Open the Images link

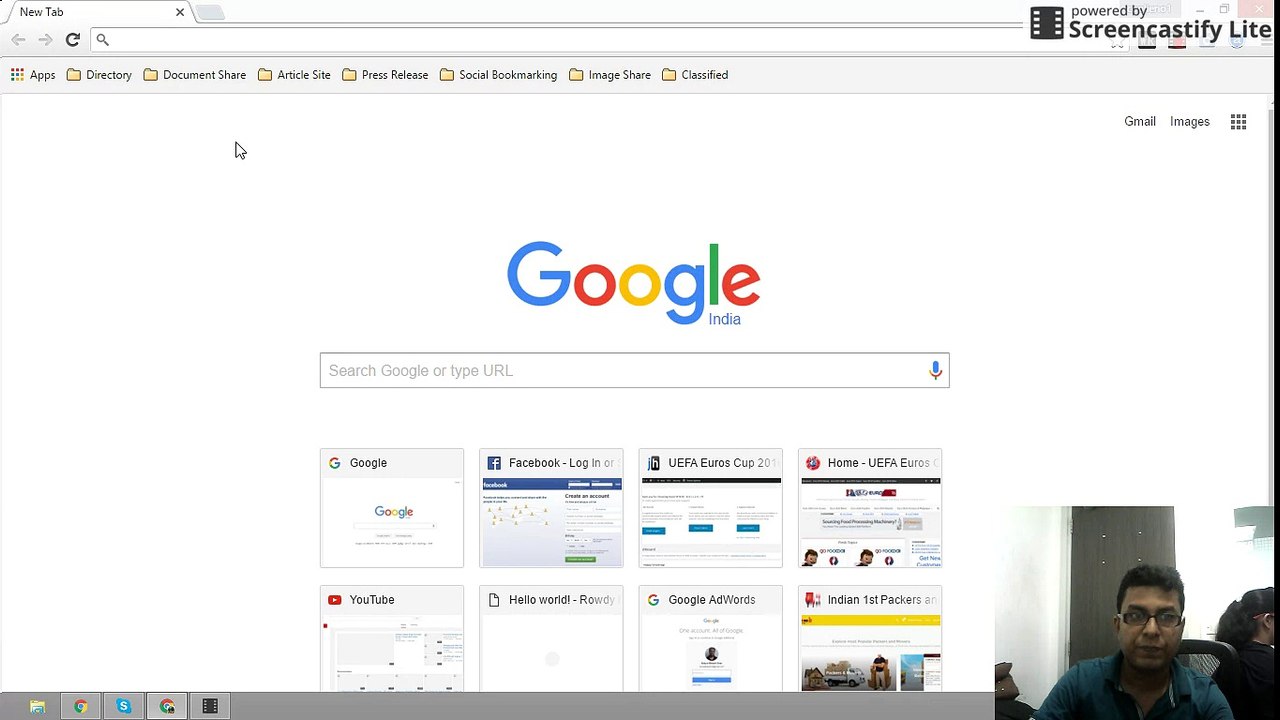pos(1190,121)
